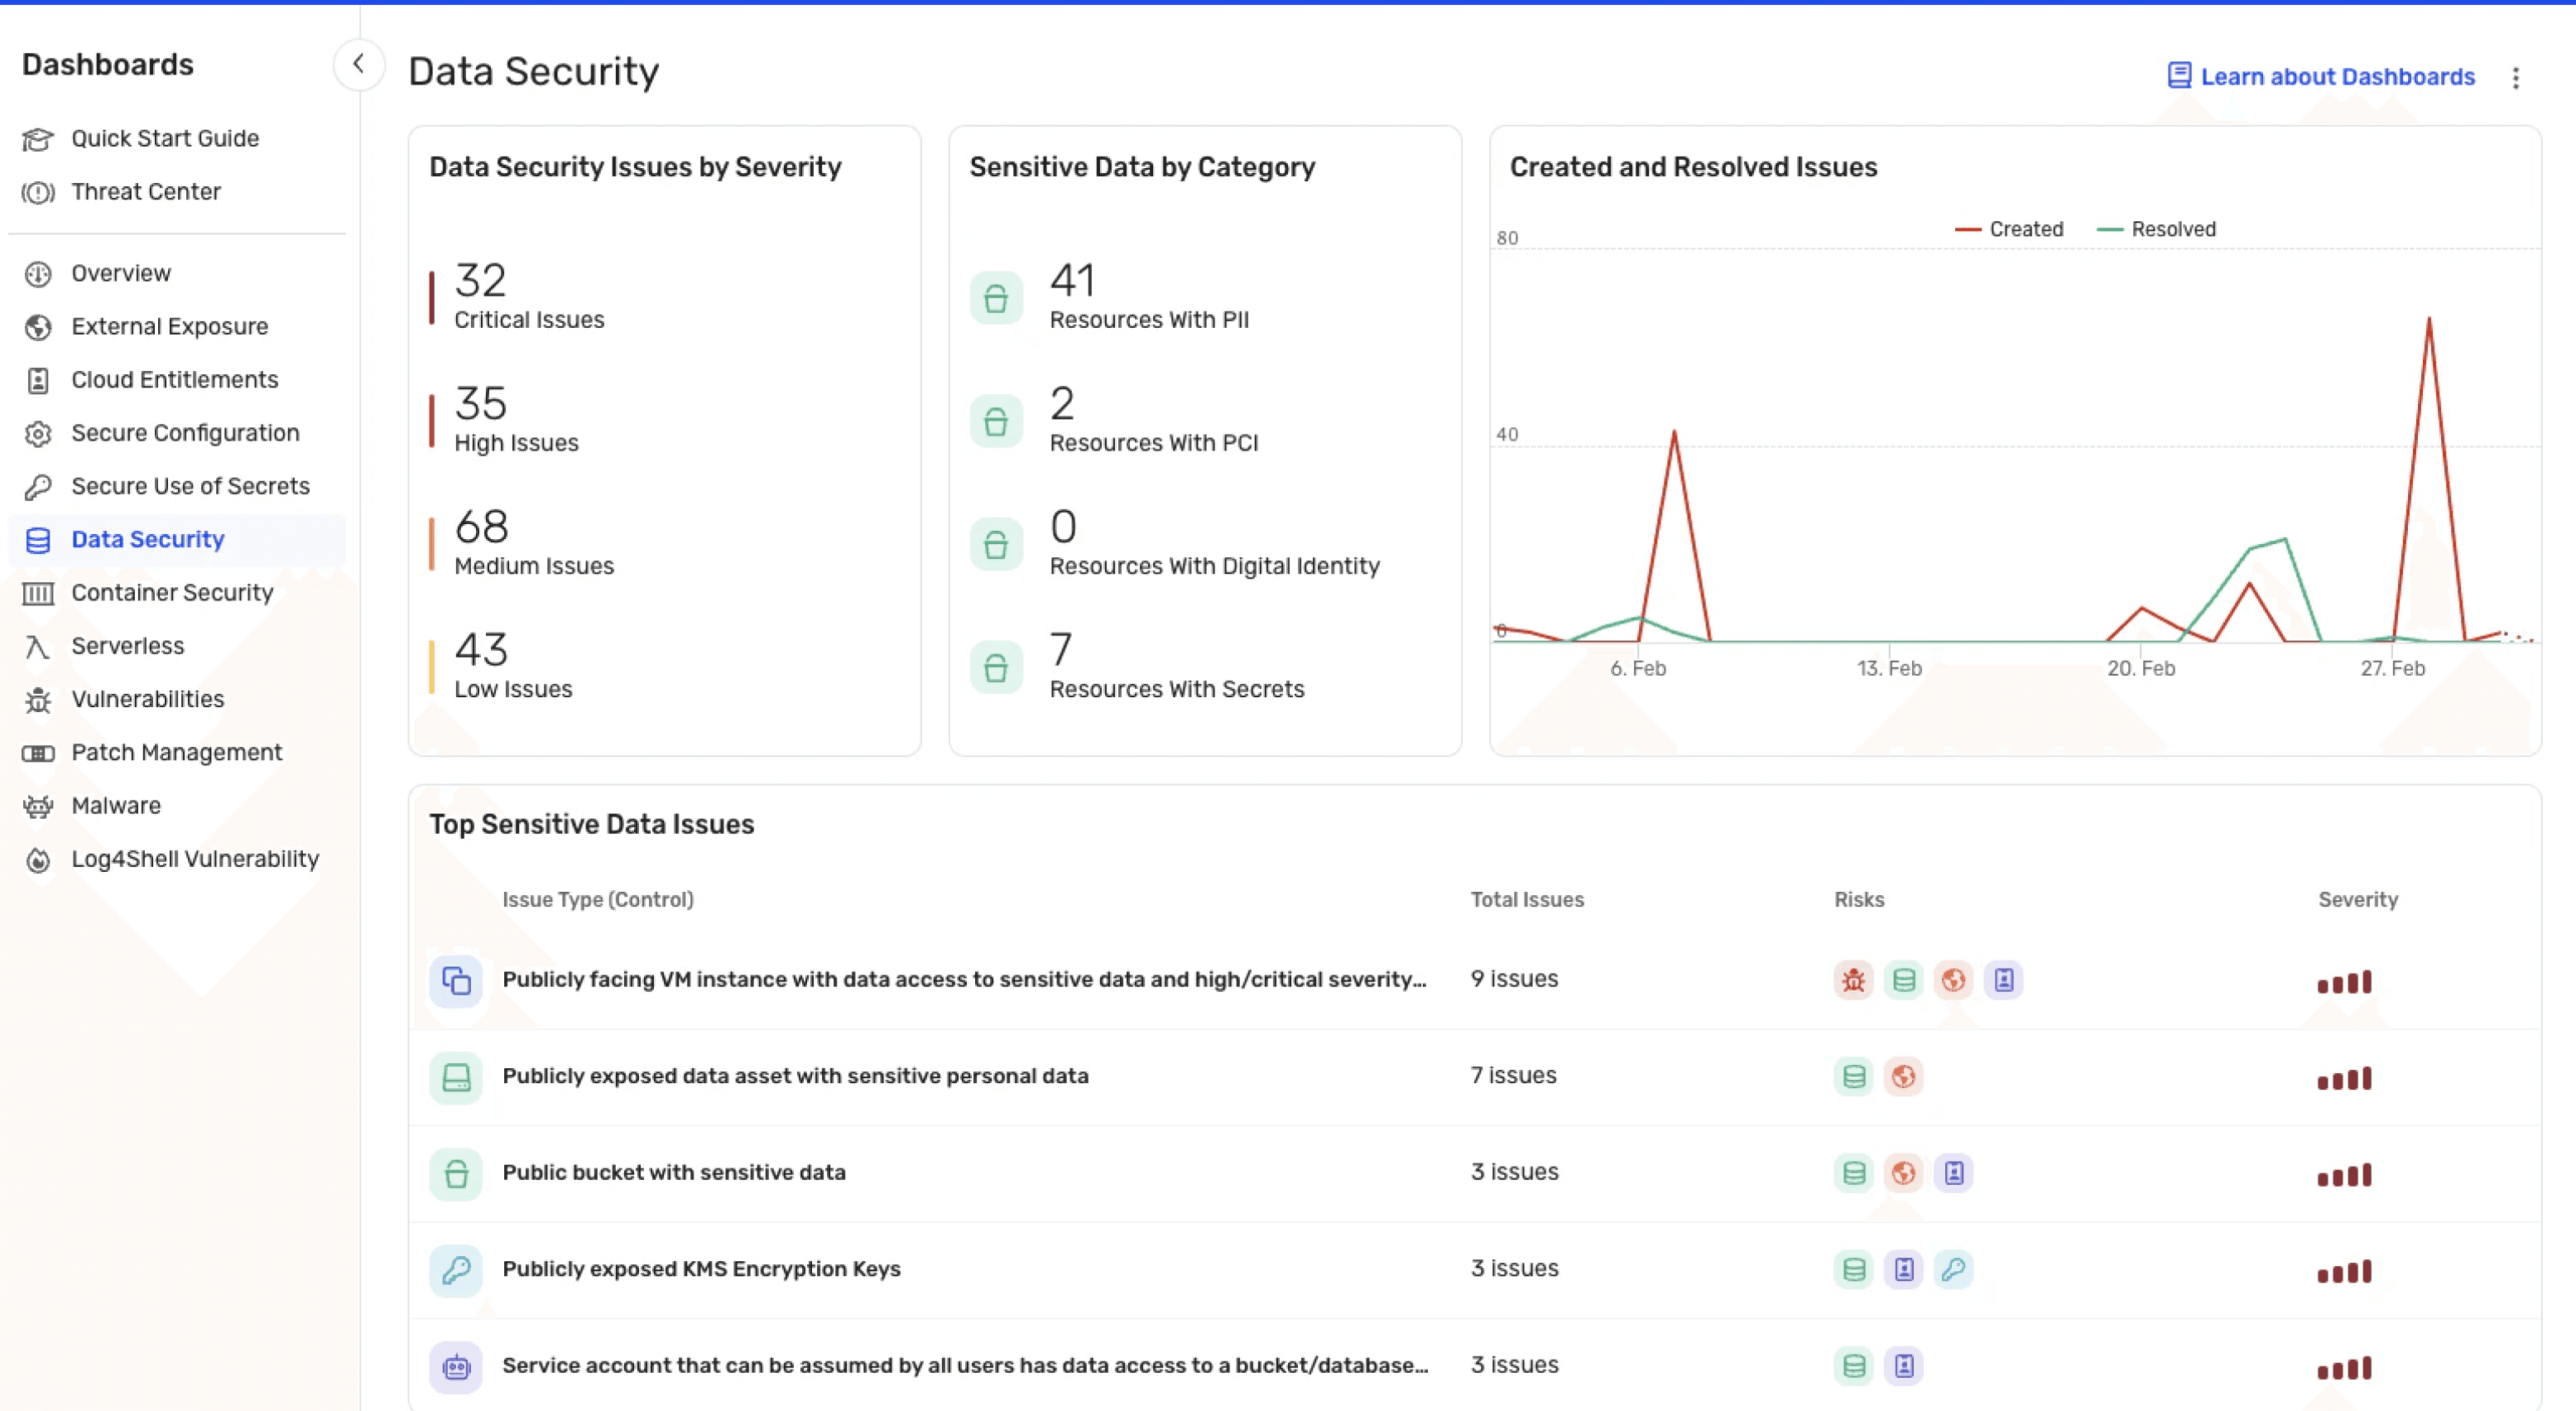Toggle the Resolved series in the chart legend
This screenshot has width=2576, height=1411.
[x=2156, y=229]
